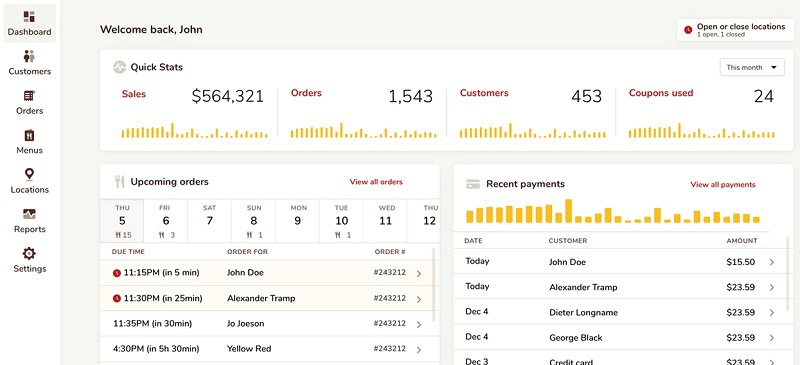Open the Customers sidebar icon
Screen dimensions: 800x365
pyautogui.click(x=29, y=56)
